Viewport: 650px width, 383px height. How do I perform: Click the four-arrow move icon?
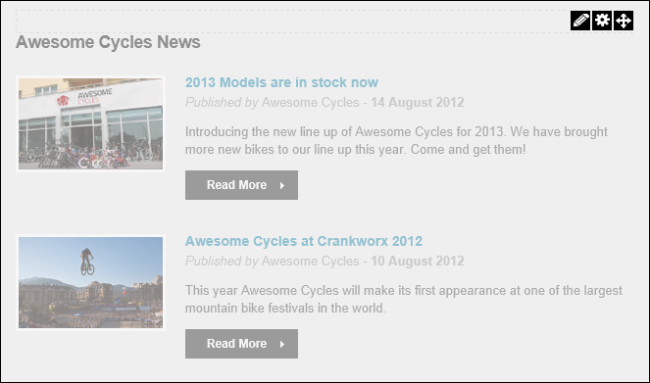(x=623, y=20)
